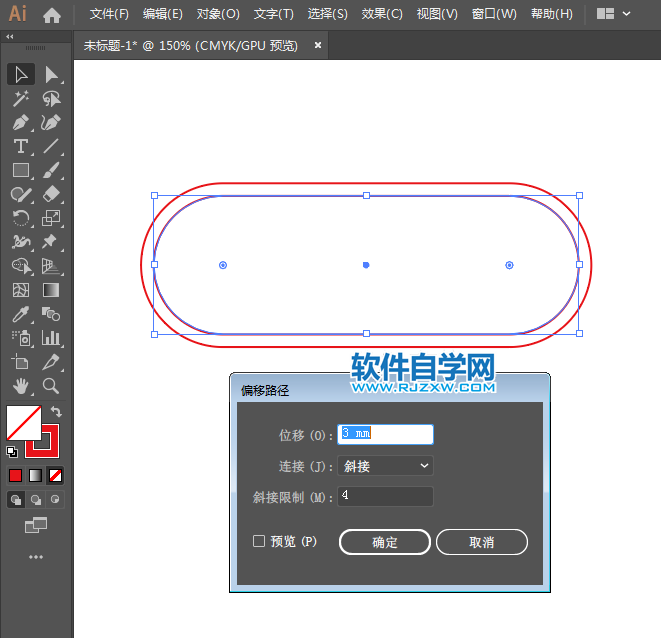Viewport: 661px width, 638px height.
Task: Select the Curvature tool
Action: click(51, 123)
